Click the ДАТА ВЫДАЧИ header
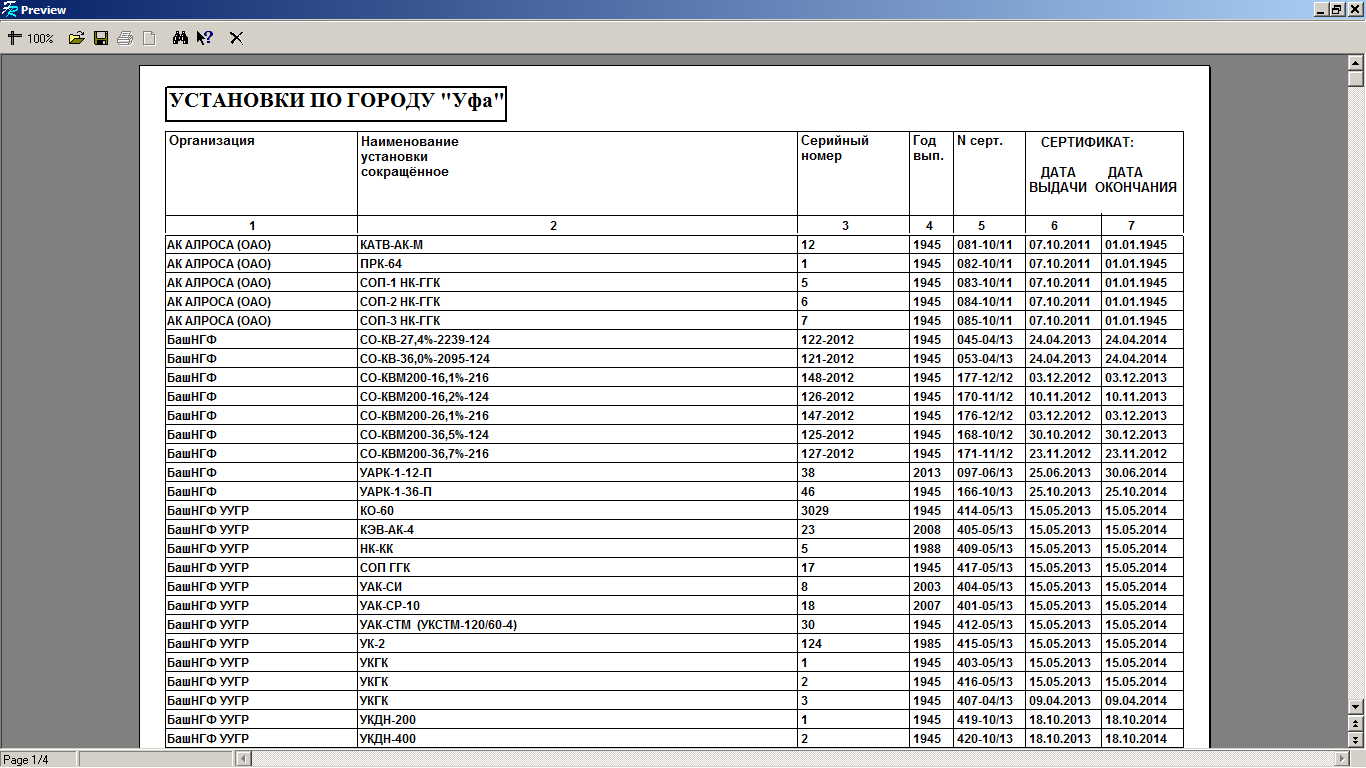Image resolution: width=1366 pixels, height=768 pixels. (1058, 180)
